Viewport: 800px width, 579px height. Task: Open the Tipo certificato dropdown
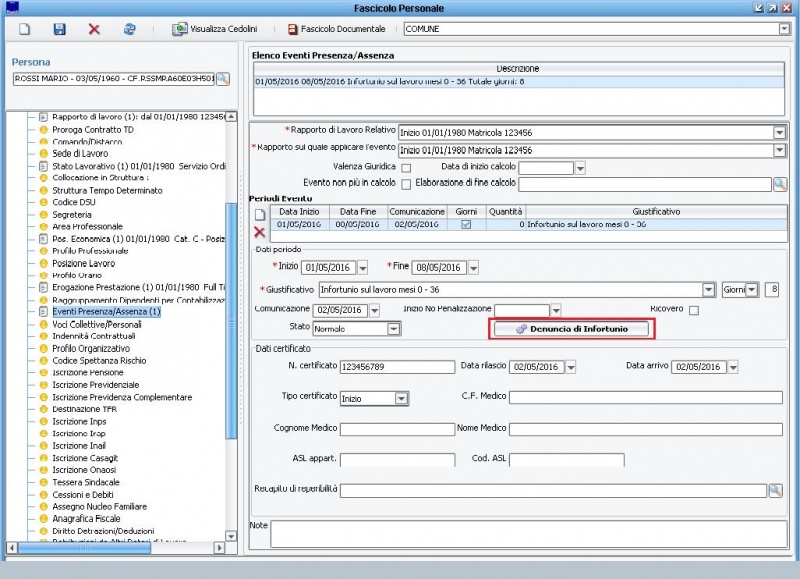401,398
